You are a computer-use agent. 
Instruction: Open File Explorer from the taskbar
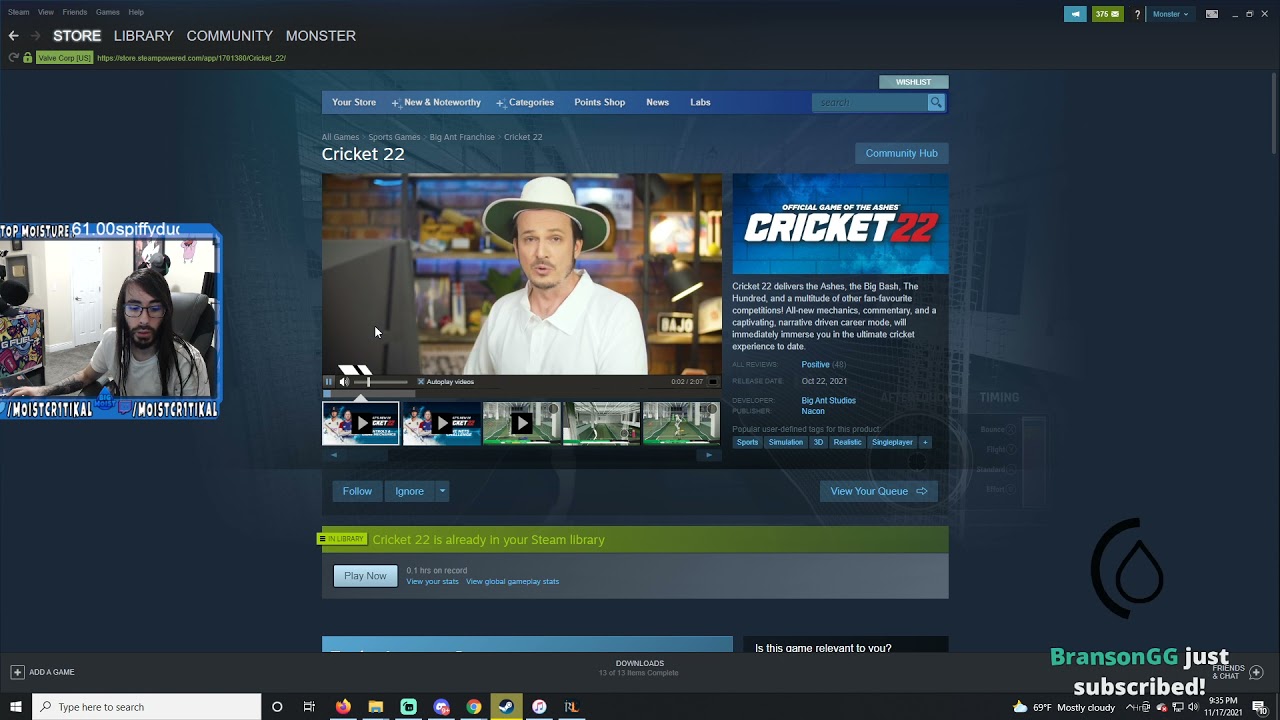(x=376, y=707)
